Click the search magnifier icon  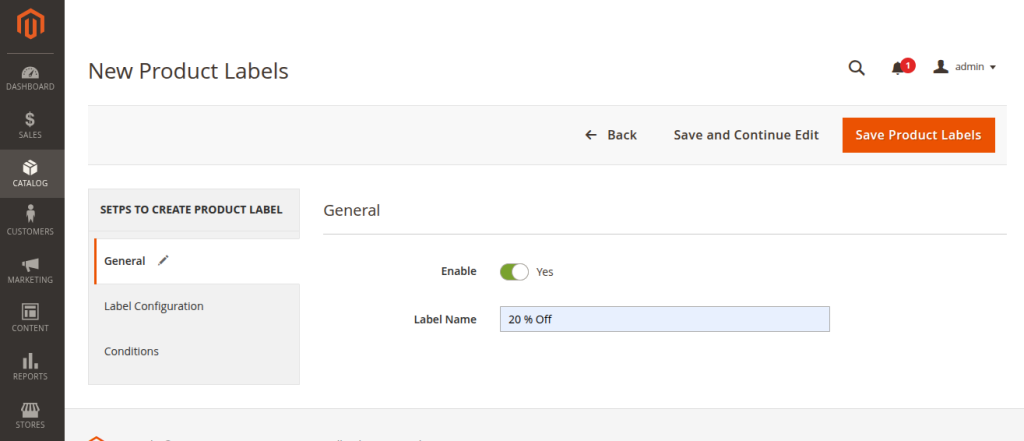pyautogui.click(x=856, y=67)
